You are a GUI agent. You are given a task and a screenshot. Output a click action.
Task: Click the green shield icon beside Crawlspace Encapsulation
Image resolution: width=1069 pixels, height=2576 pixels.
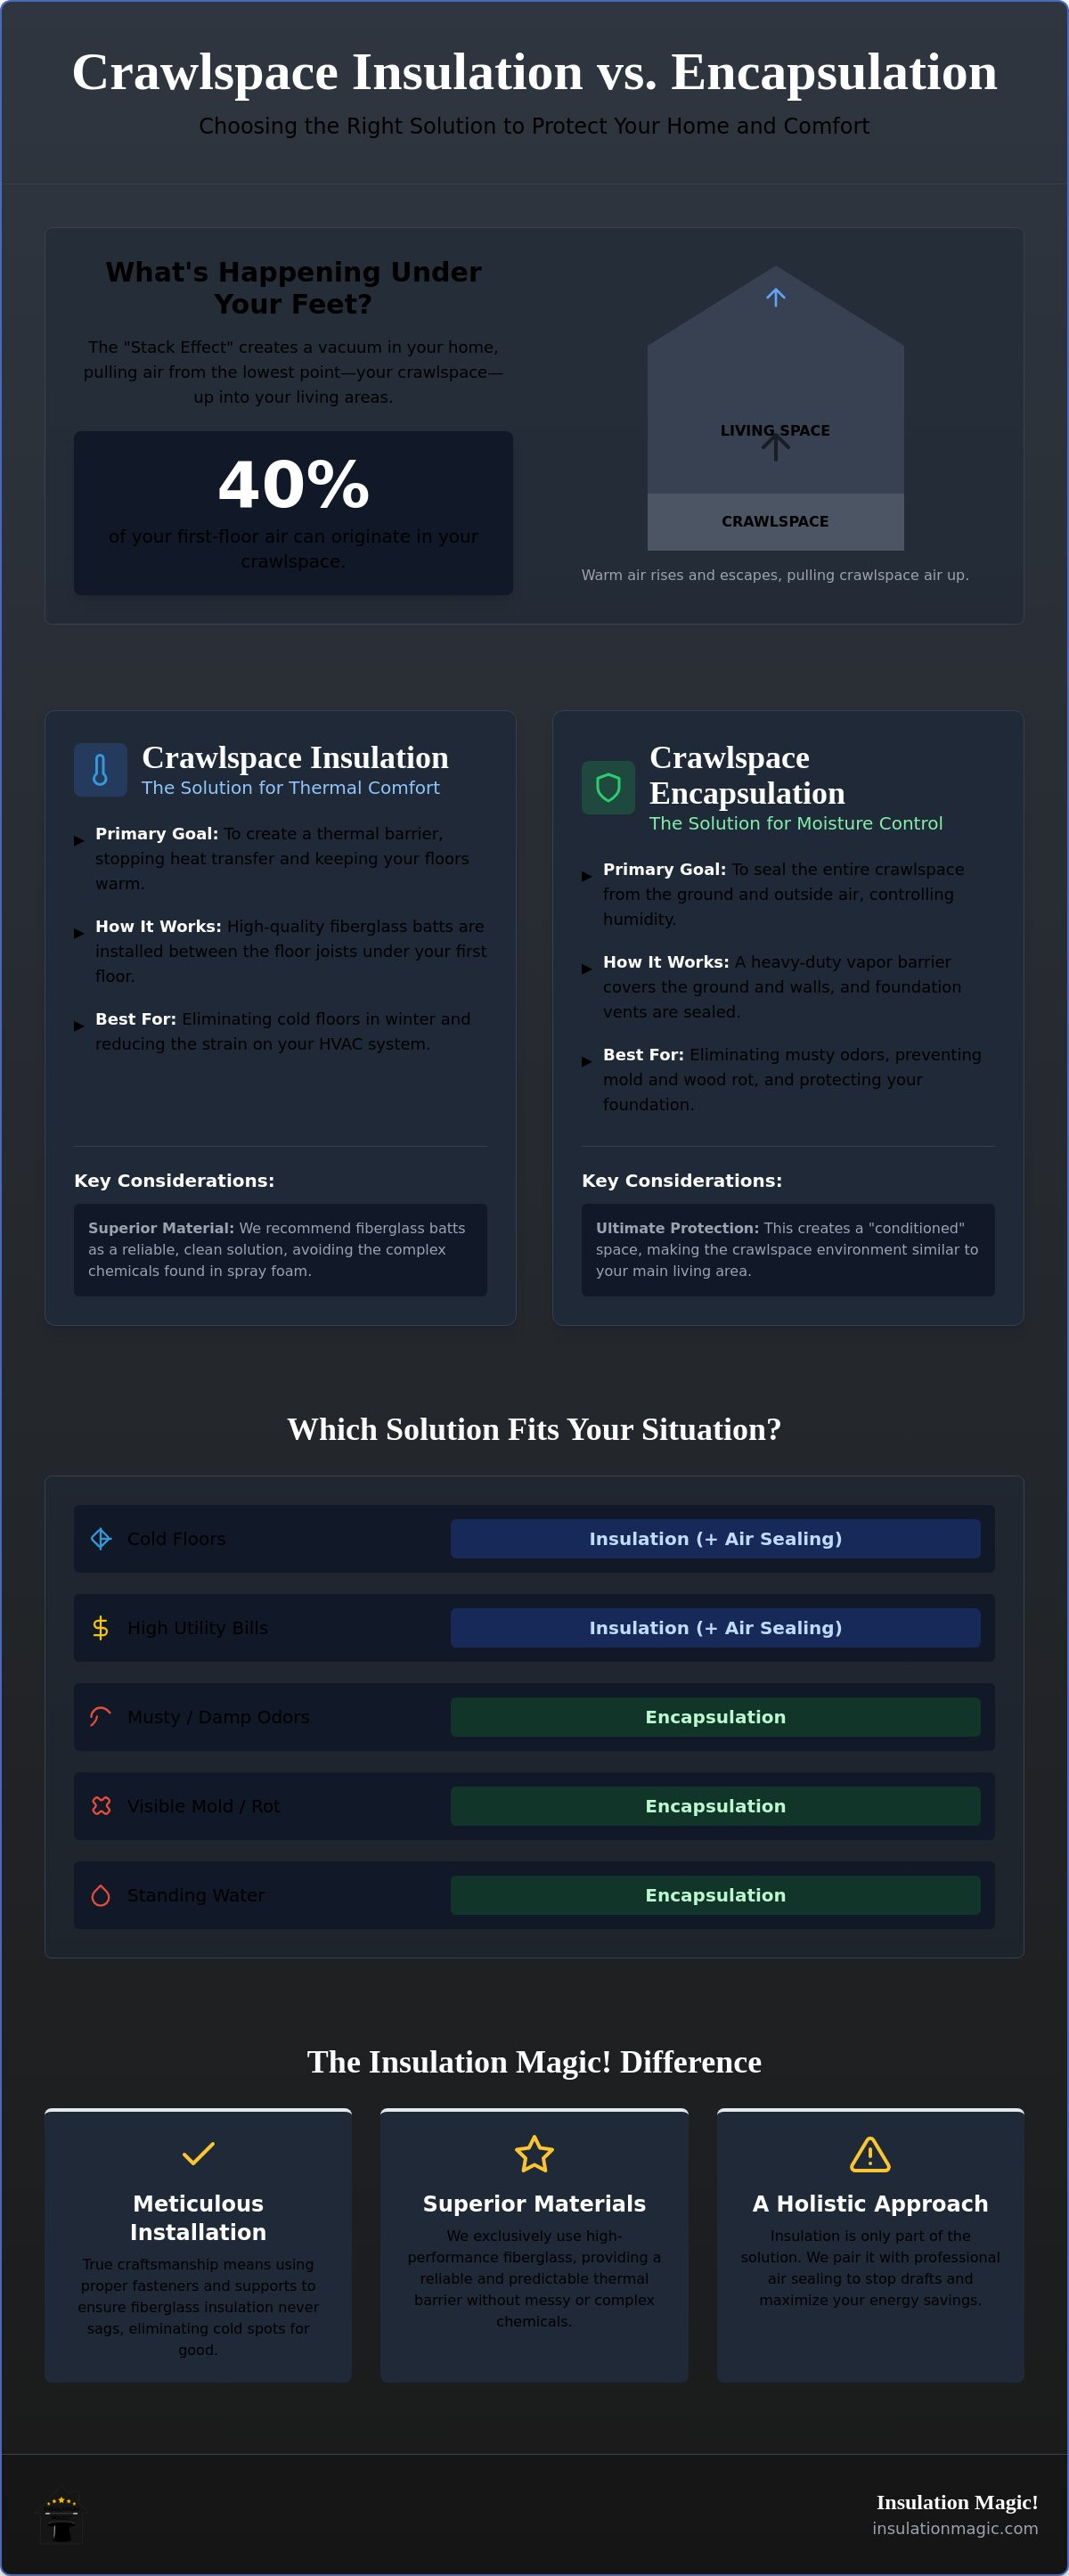[x=608, y=788]
